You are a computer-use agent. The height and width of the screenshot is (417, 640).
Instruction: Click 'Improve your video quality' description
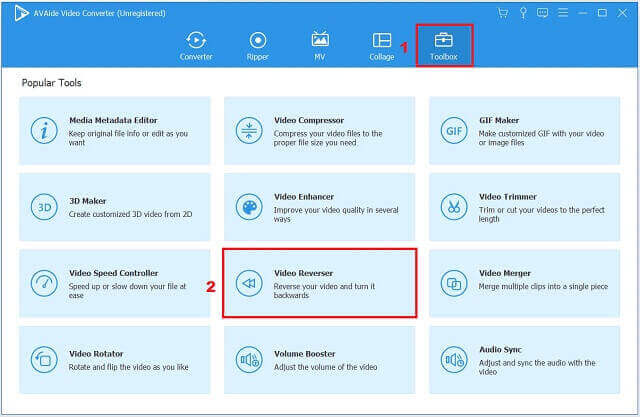(336, 214)
